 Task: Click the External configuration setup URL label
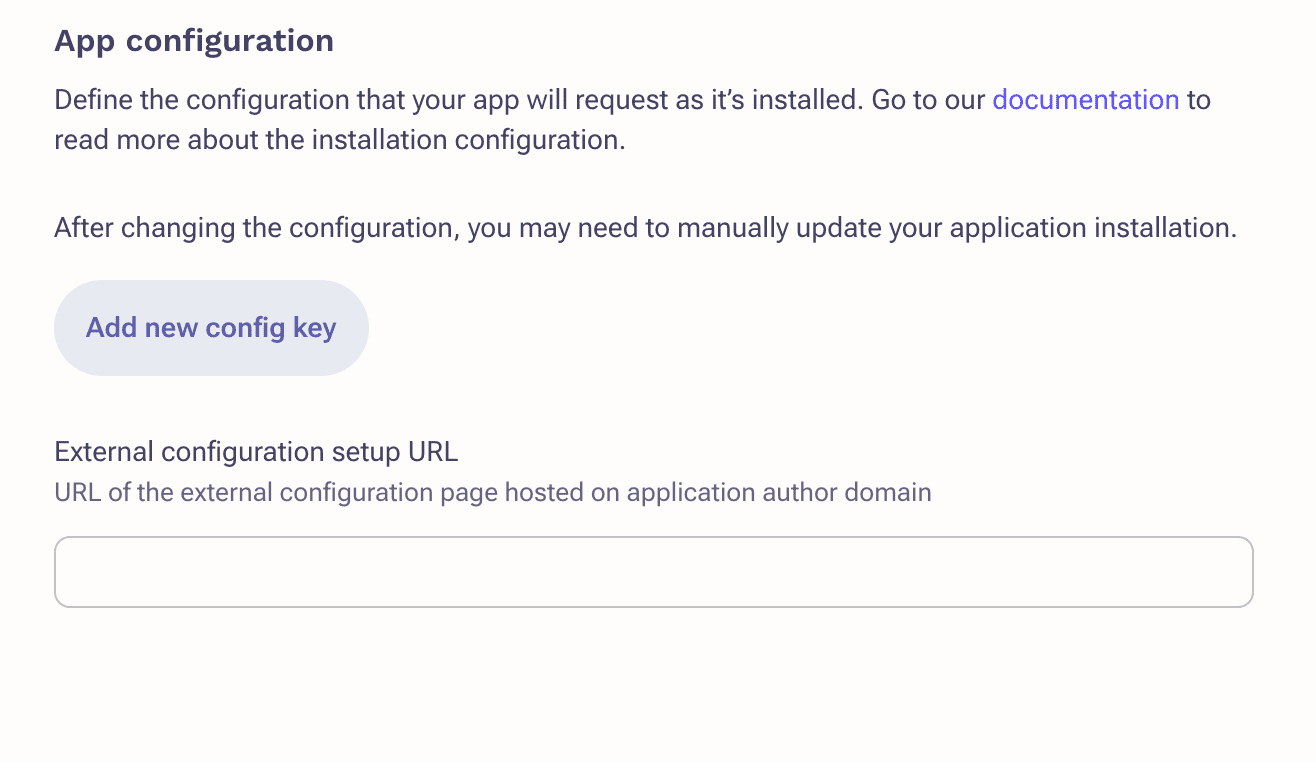[256, 452]
